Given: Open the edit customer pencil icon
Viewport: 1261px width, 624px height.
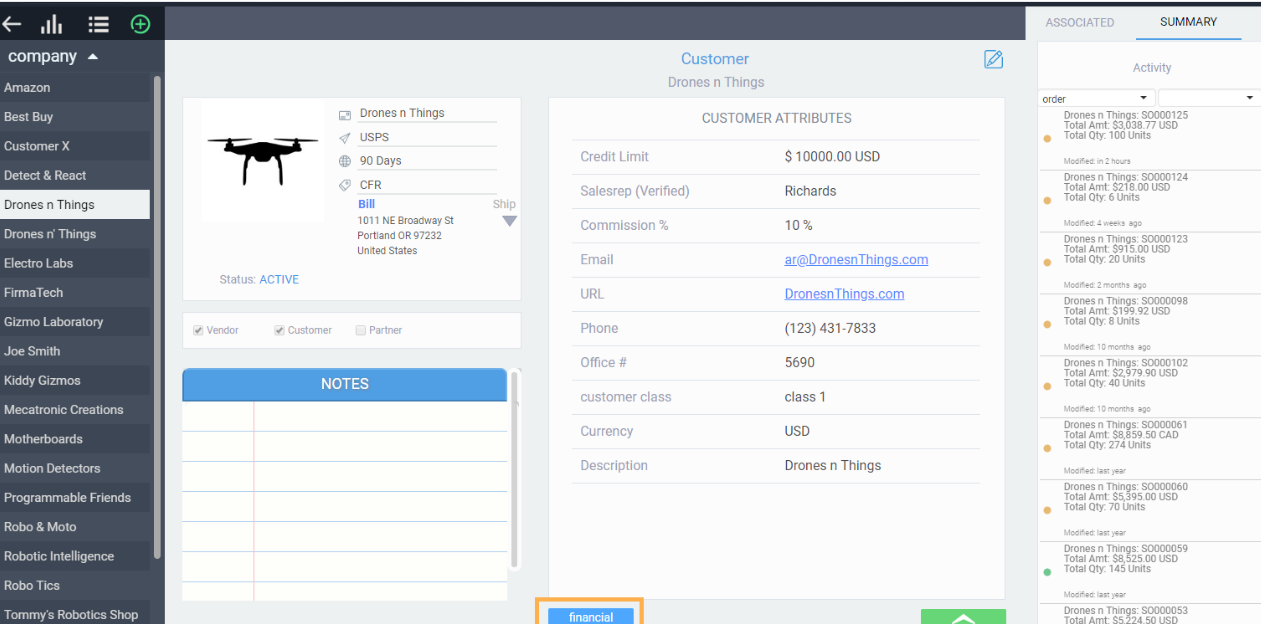Looking at the screenshot, I should (x=993, y=59).
